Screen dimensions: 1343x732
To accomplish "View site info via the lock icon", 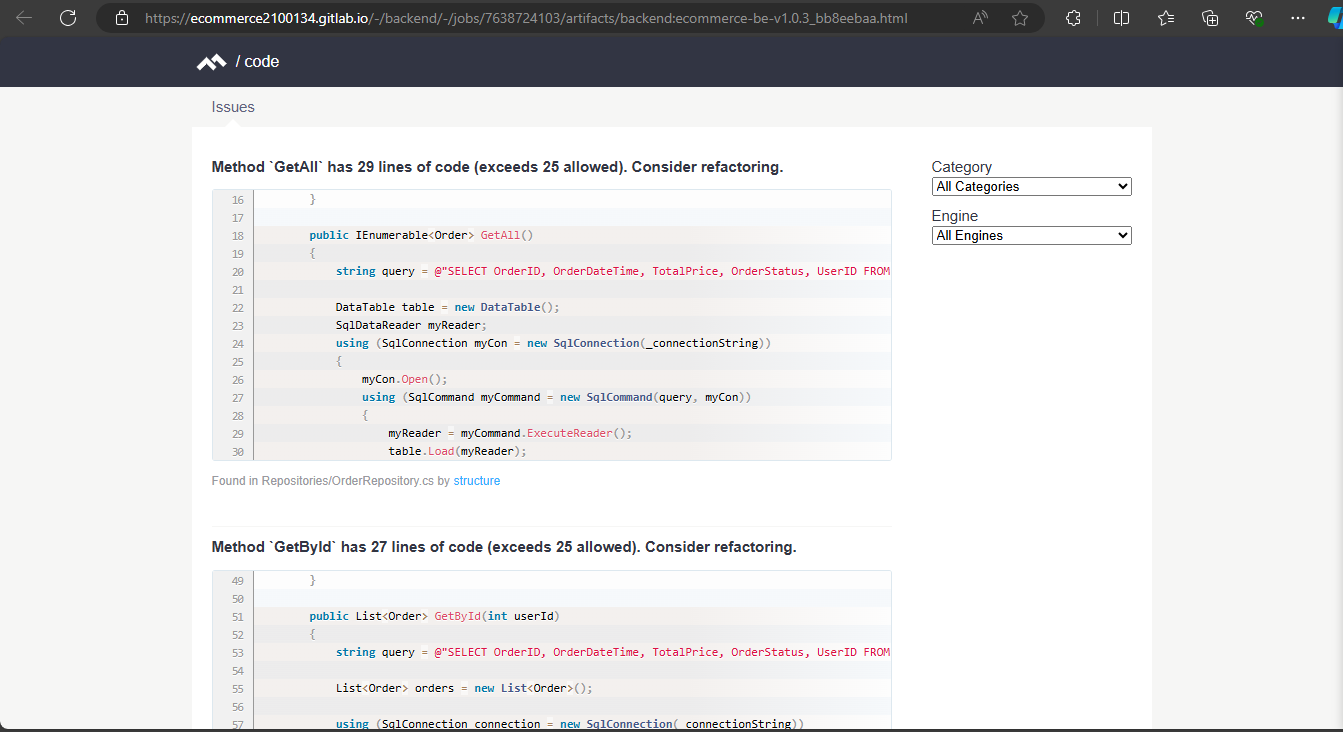I will tap(122, 18).
